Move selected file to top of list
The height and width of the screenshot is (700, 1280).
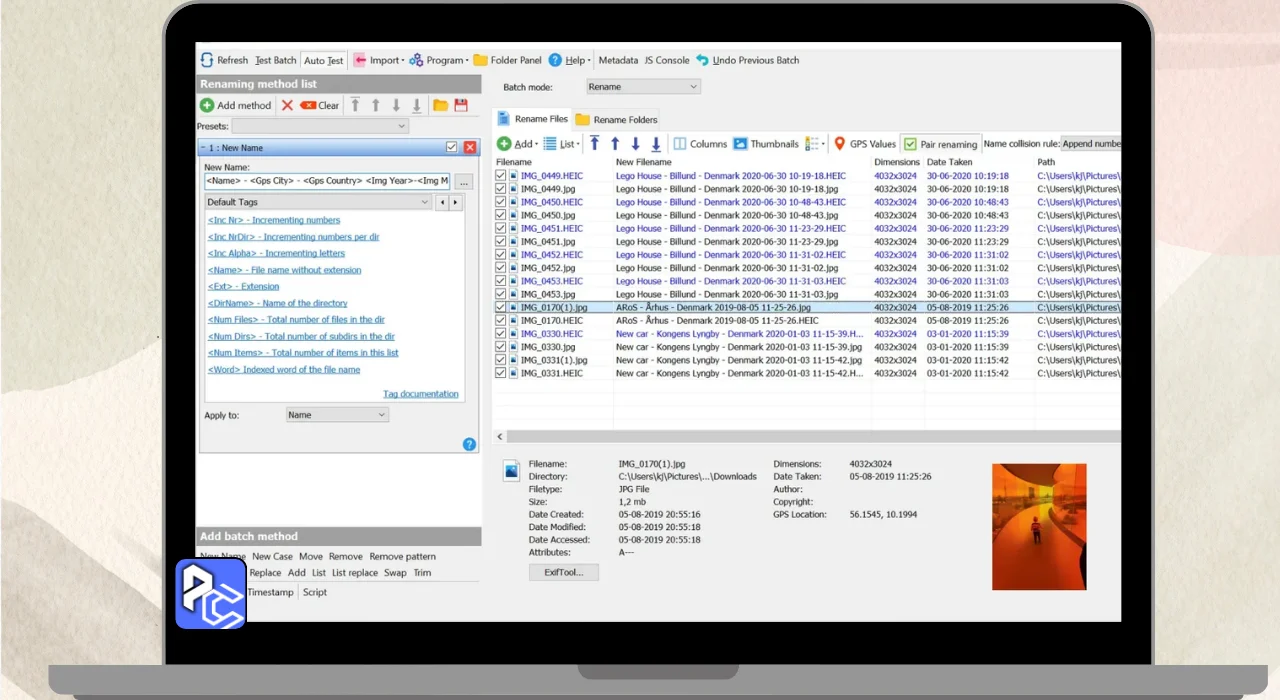[594, 144]
